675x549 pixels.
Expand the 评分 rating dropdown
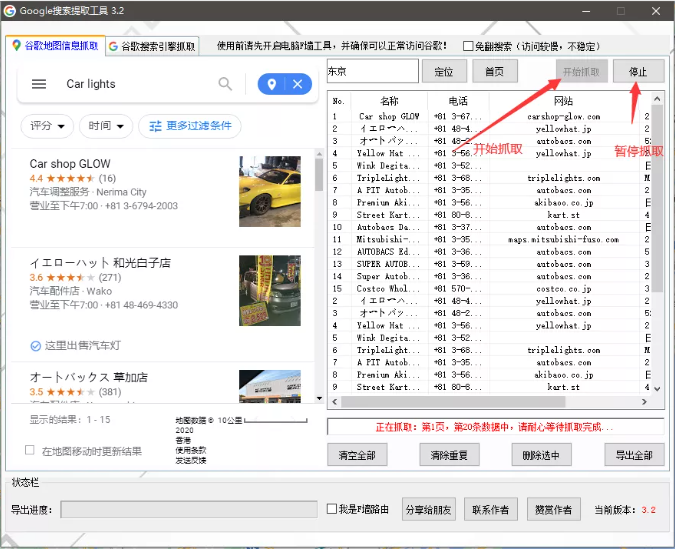(47, 126)
